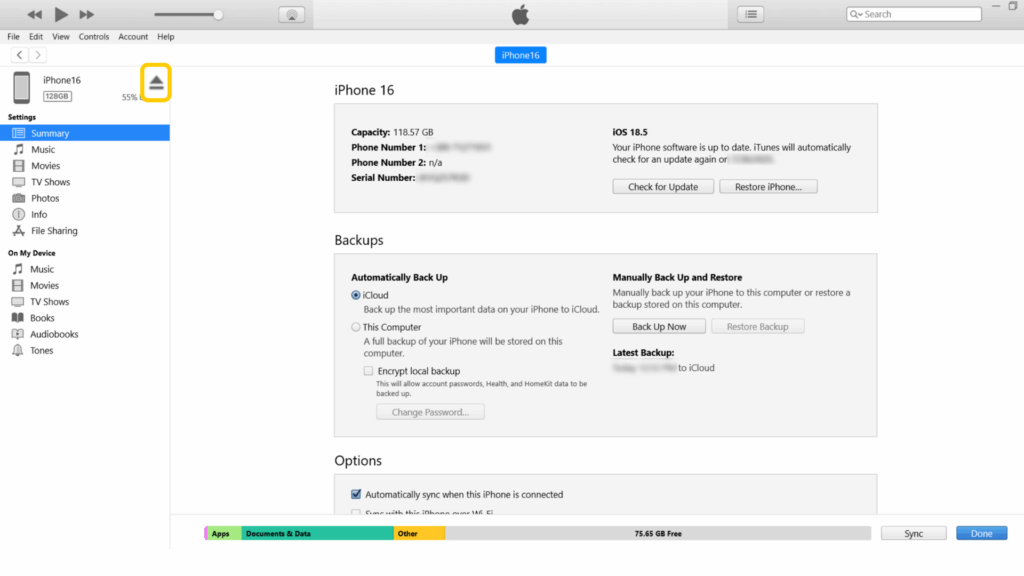Enable Encrypt local backup

point(367,370)
